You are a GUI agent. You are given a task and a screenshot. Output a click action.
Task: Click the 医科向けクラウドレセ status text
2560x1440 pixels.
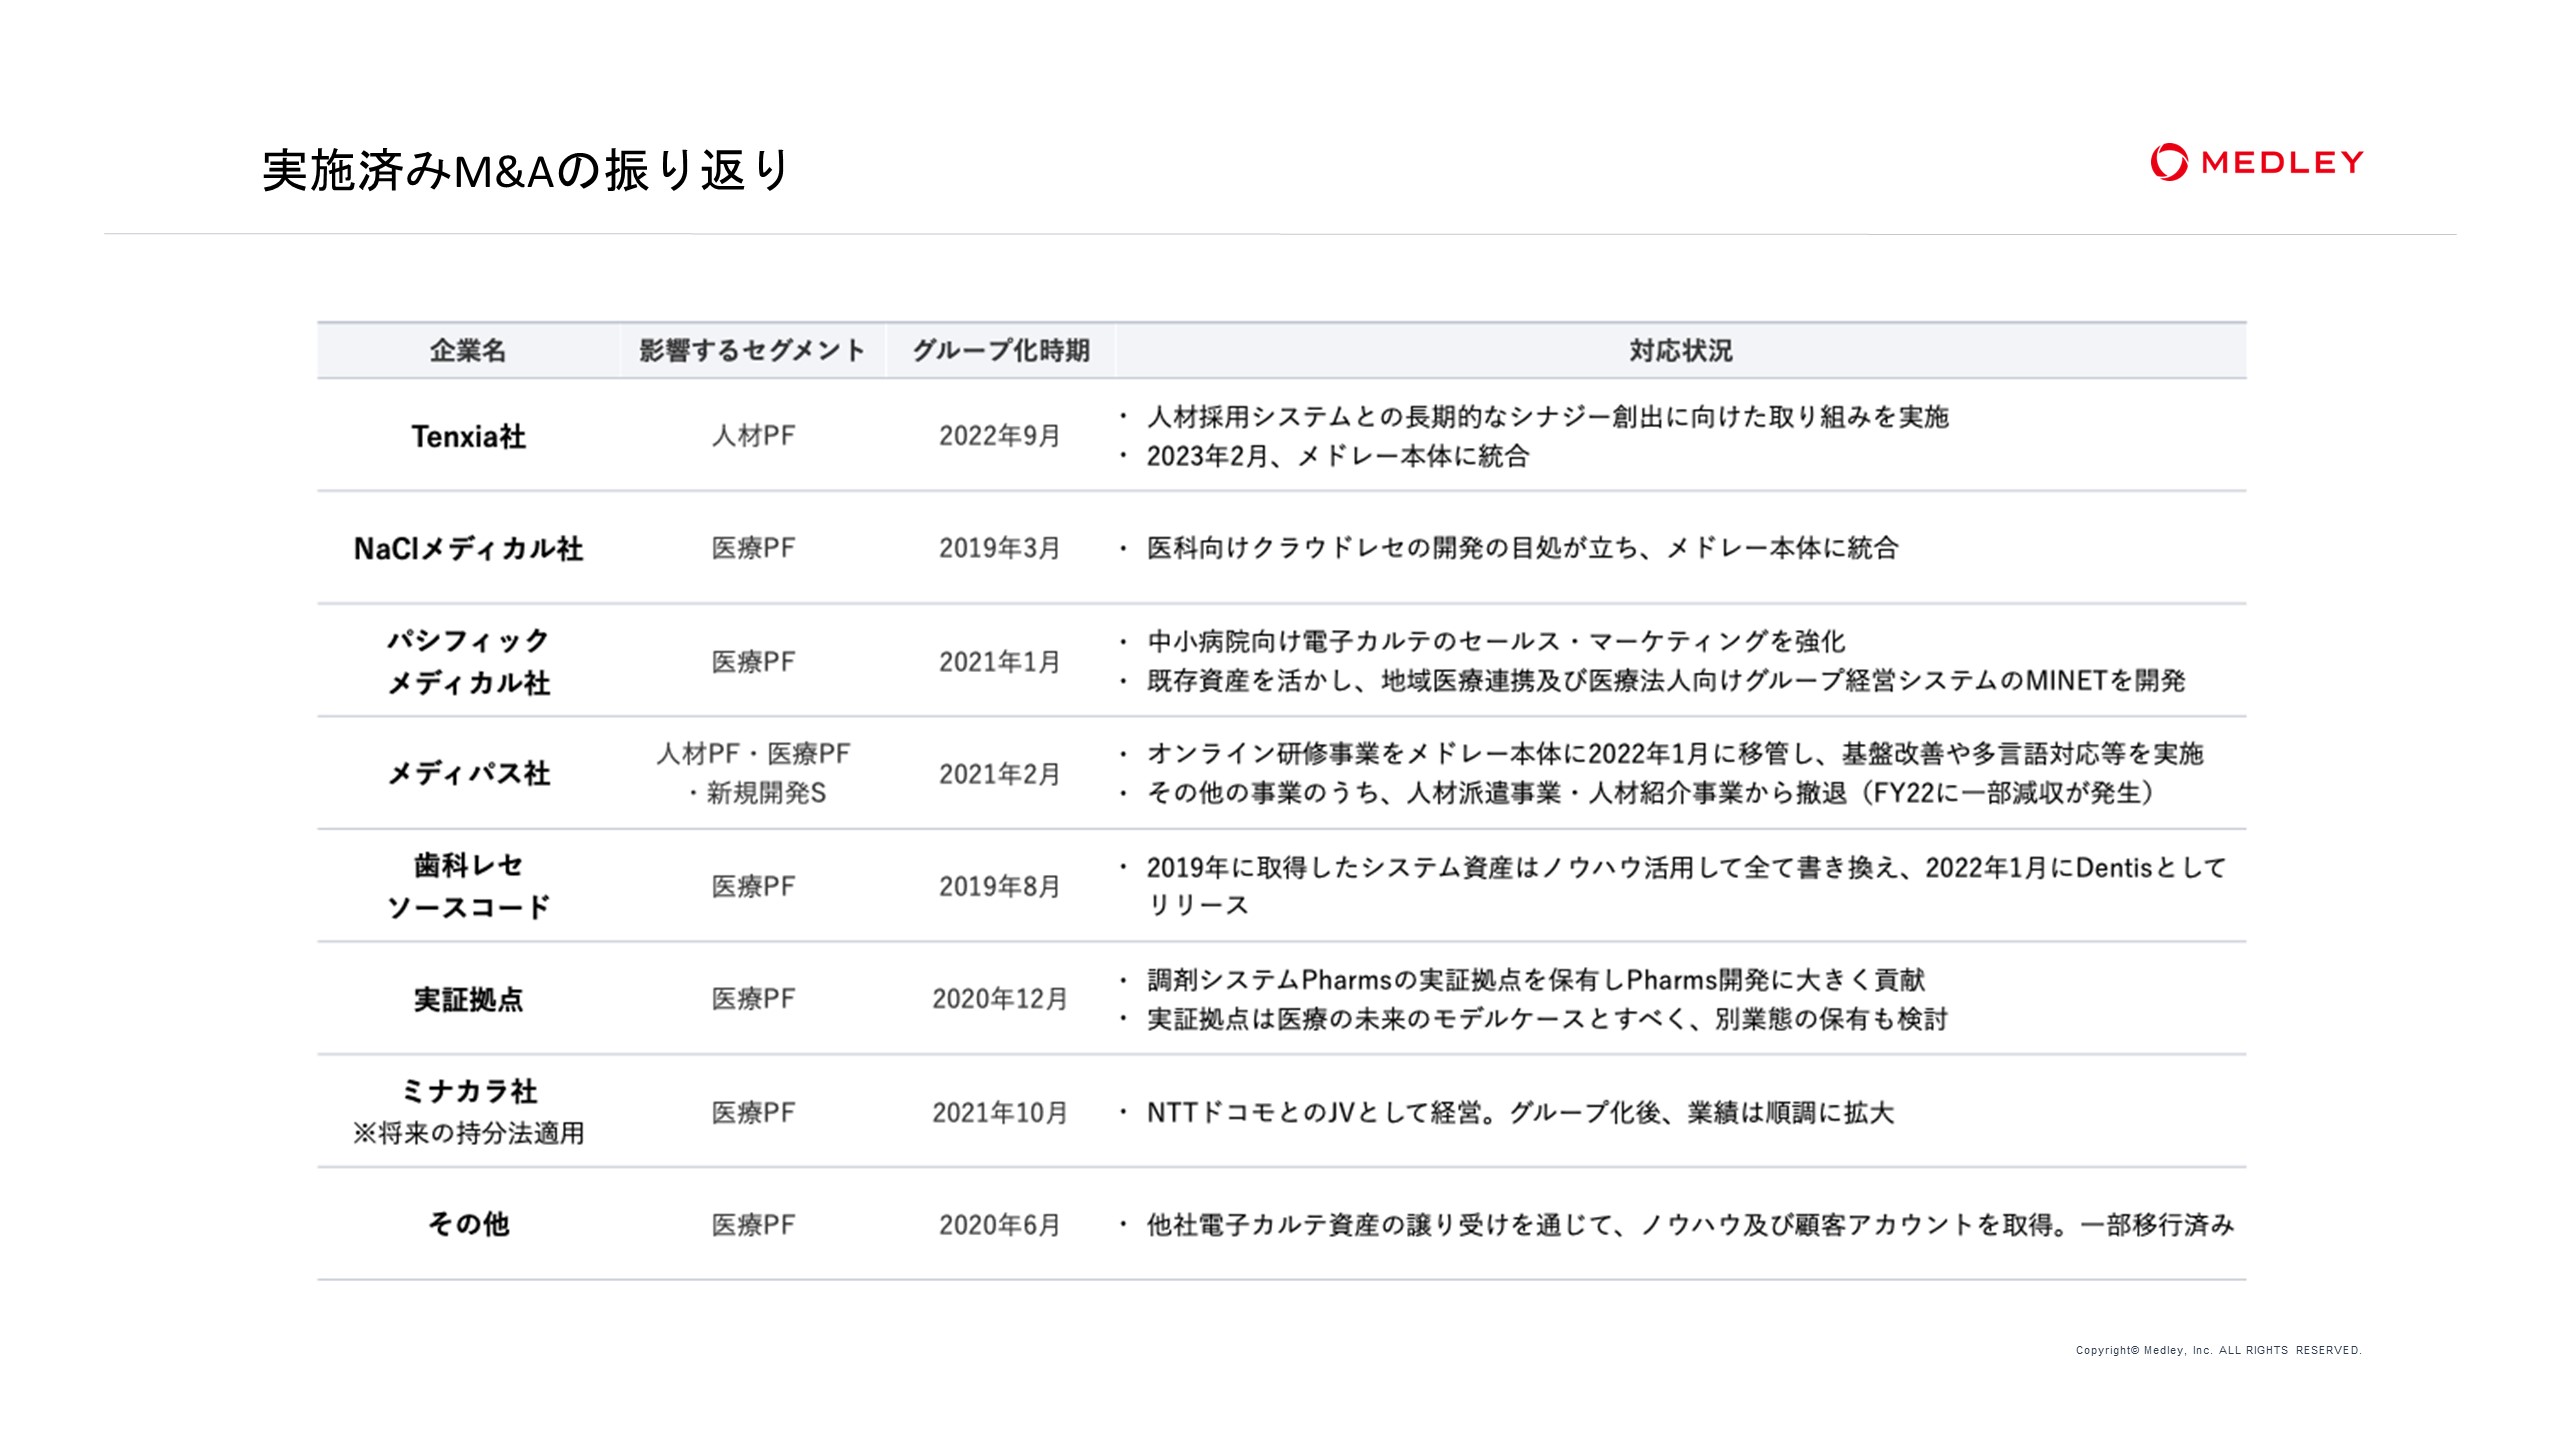click(1522, 548)
